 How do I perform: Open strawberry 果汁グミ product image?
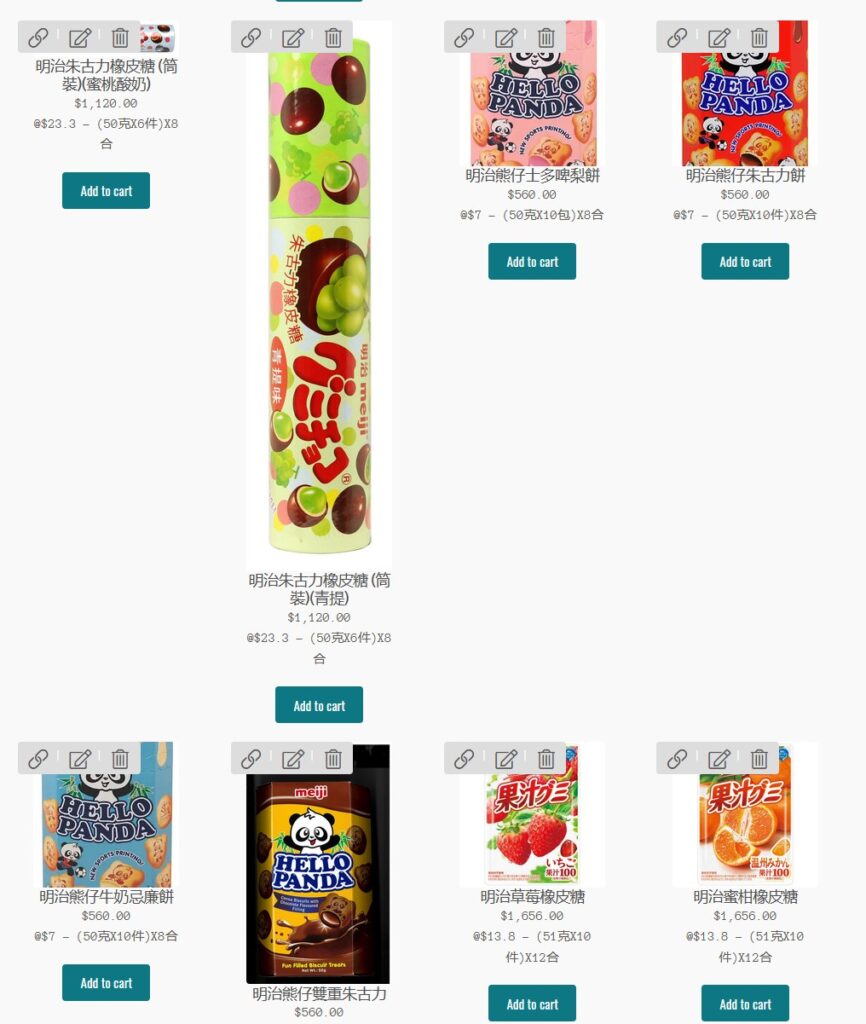[x=532, y=816]
